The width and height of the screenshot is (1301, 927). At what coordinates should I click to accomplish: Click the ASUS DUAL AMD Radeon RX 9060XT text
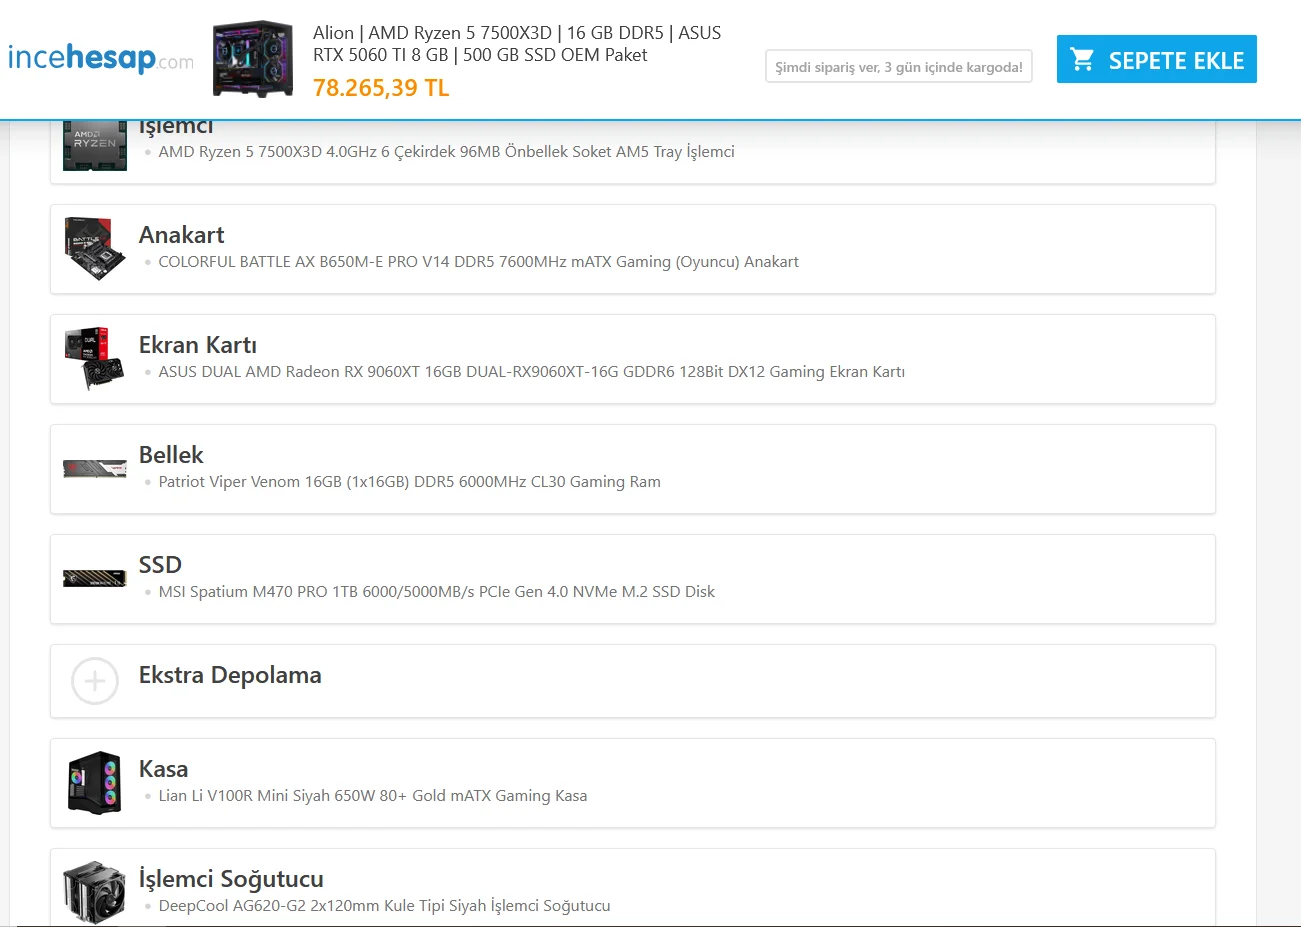[531, 372]
